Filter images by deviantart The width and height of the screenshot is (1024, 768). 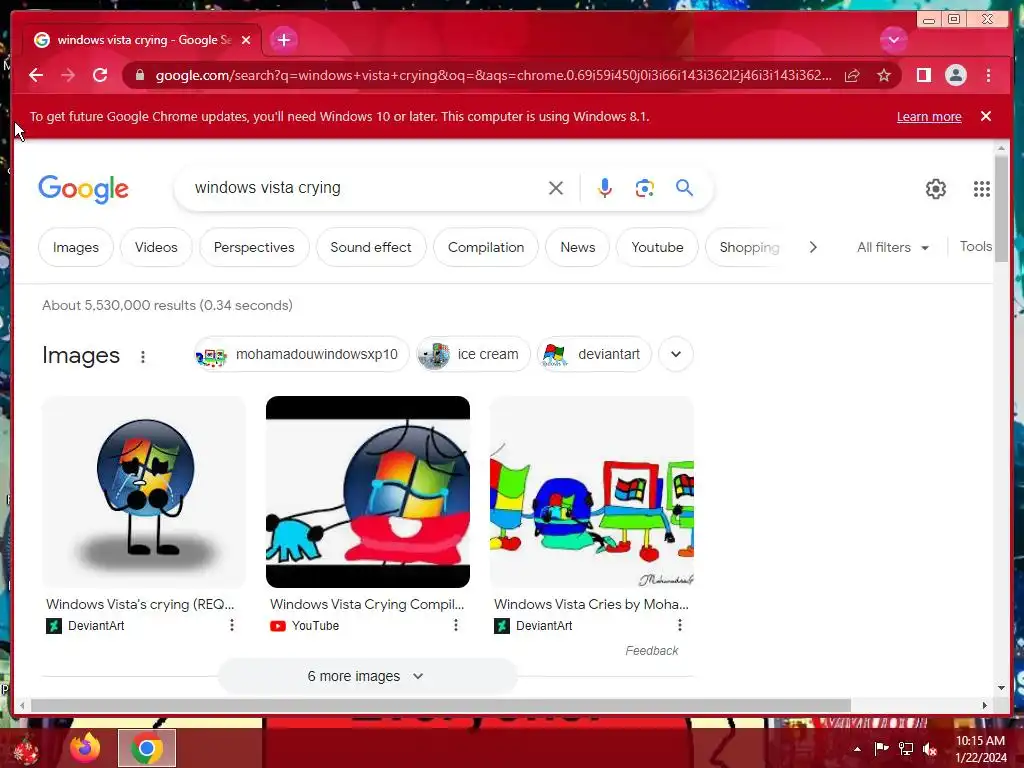point(594,354)
